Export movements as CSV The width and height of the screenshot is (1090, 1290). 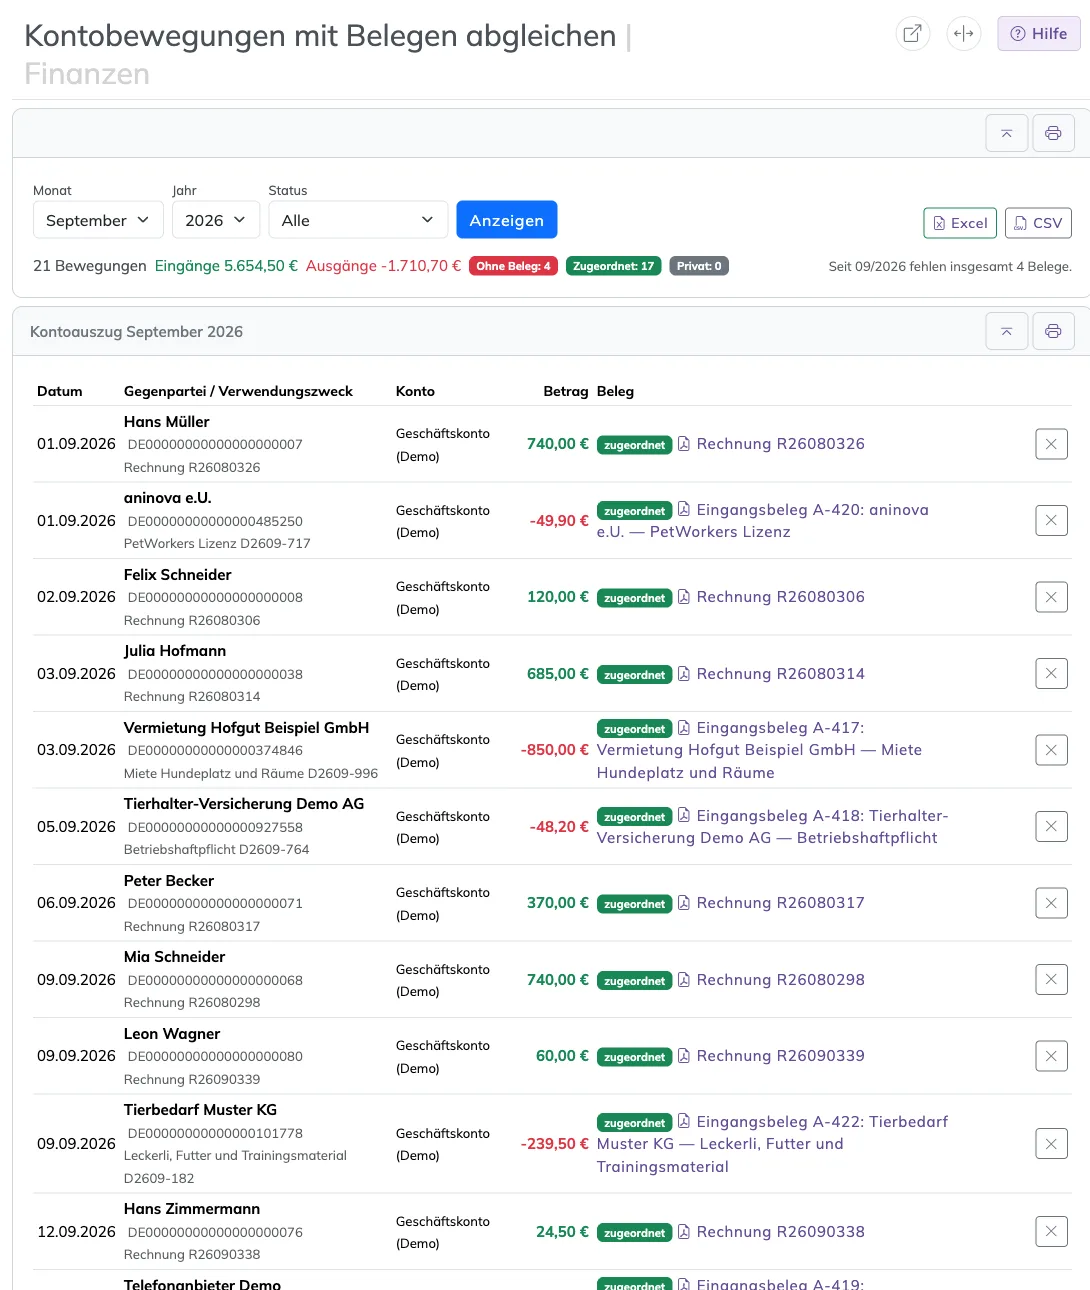pos(1038,223)
